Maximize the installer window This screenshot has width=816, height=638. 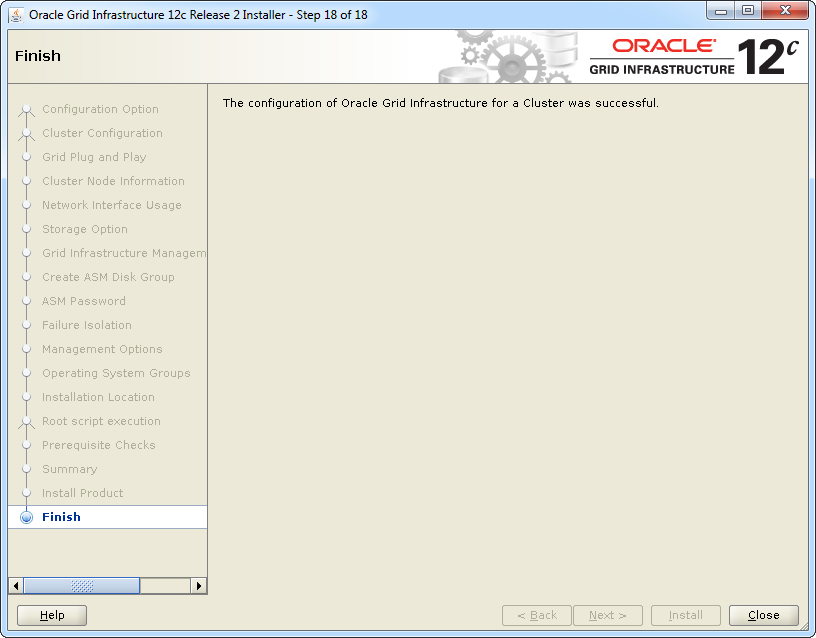pos(748,11)
